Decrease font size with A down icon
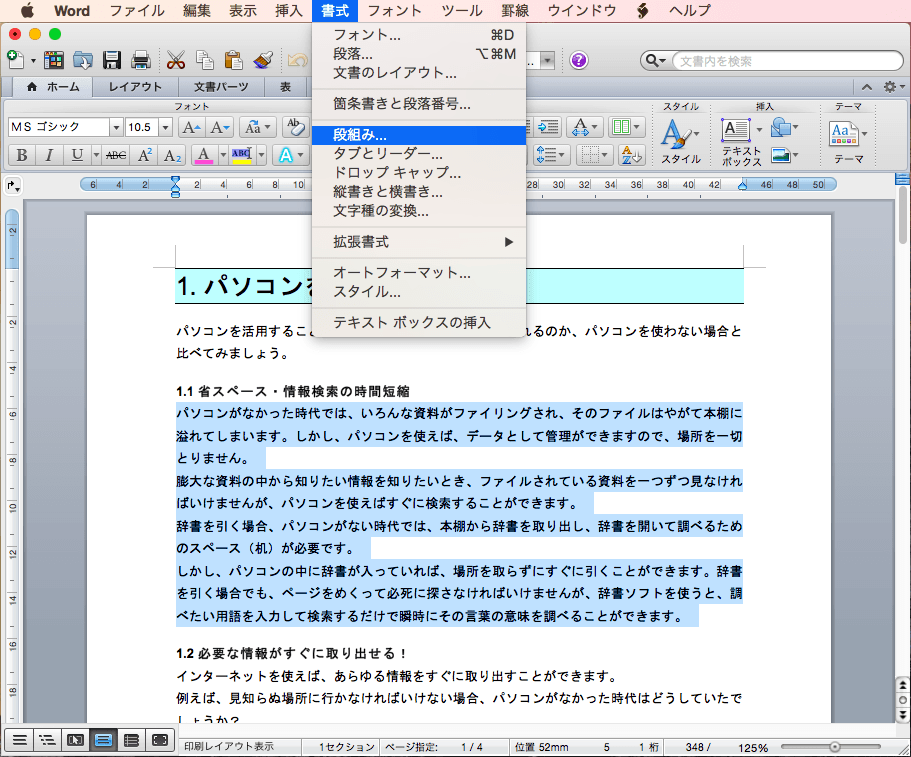 tap(221, 127)
